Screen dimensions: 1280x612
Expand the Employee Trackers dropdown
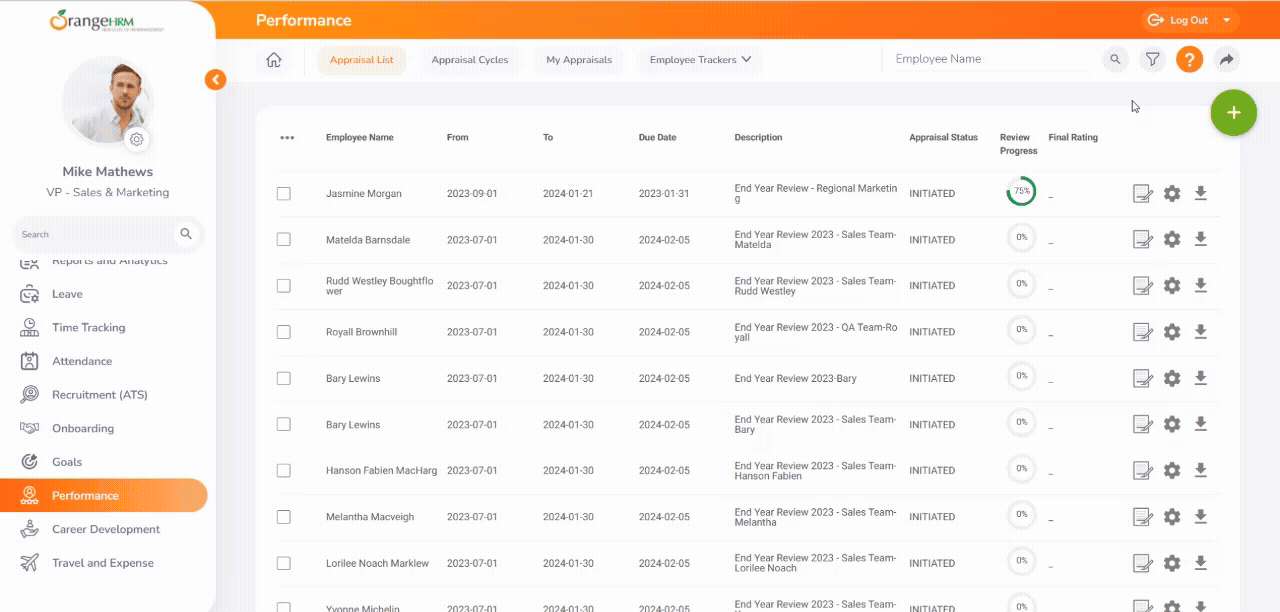[x=700, y=60]
